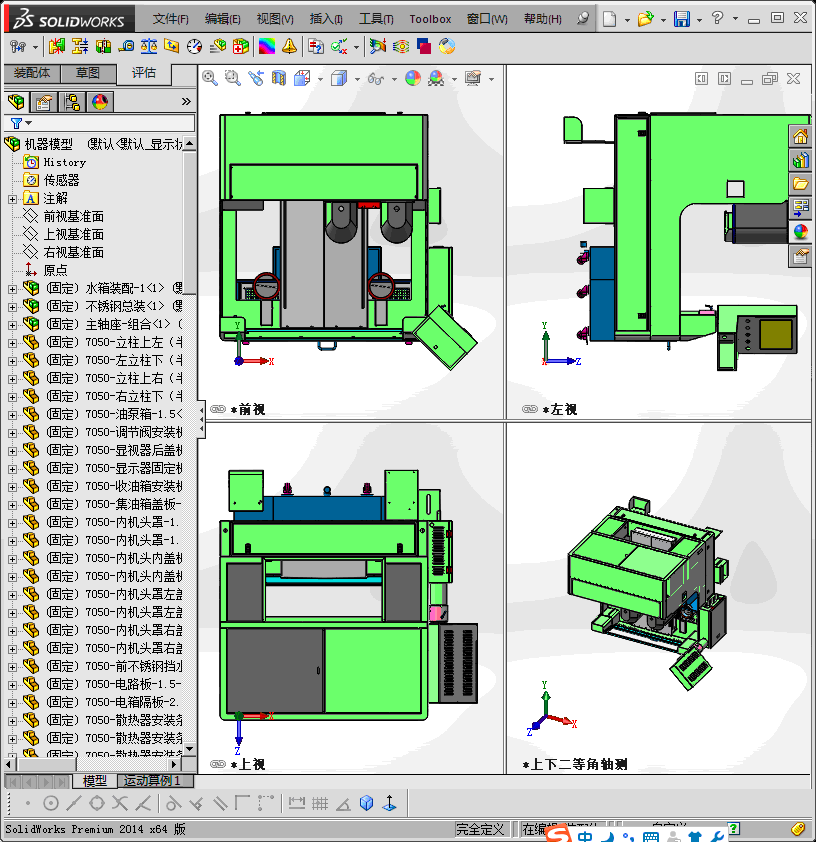
Task: Click the Appearances color ball side icon
Action: [x=800, y=232]
